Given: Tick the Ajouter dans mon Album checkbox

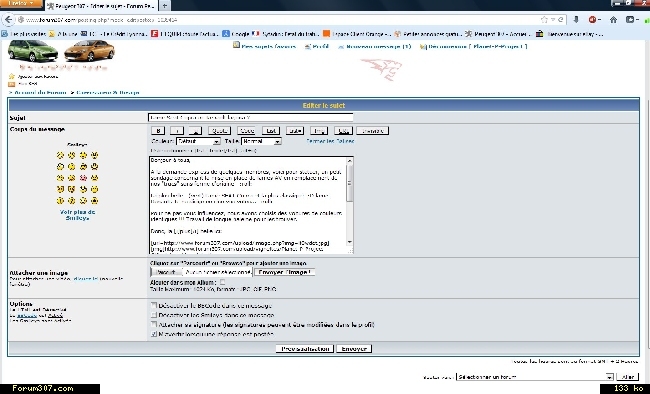Looking at the screenshot, I should point(222,282).
